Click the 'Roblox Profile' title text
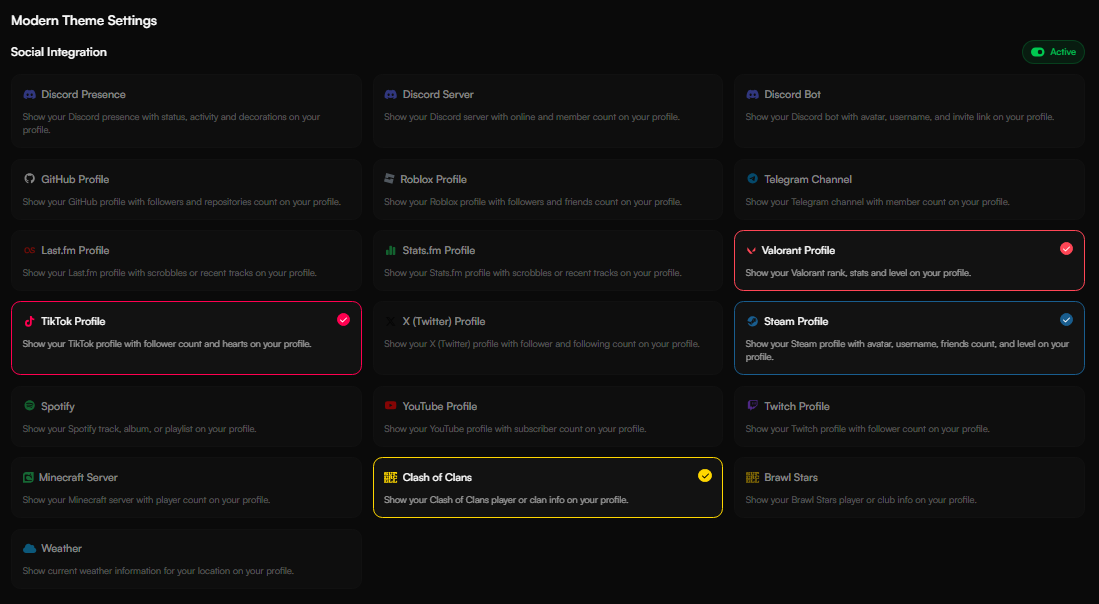Viewport: 1099px width, 604px height. coord(433,179)
